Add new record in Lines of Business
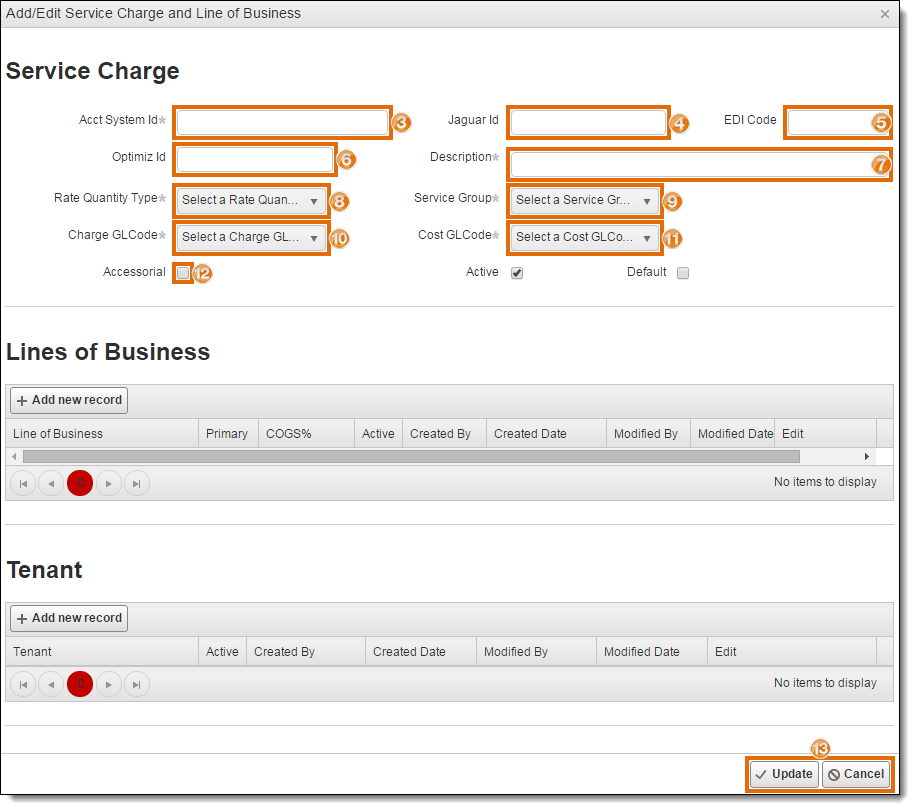915x810 pixels. click(x=69, y=400)
